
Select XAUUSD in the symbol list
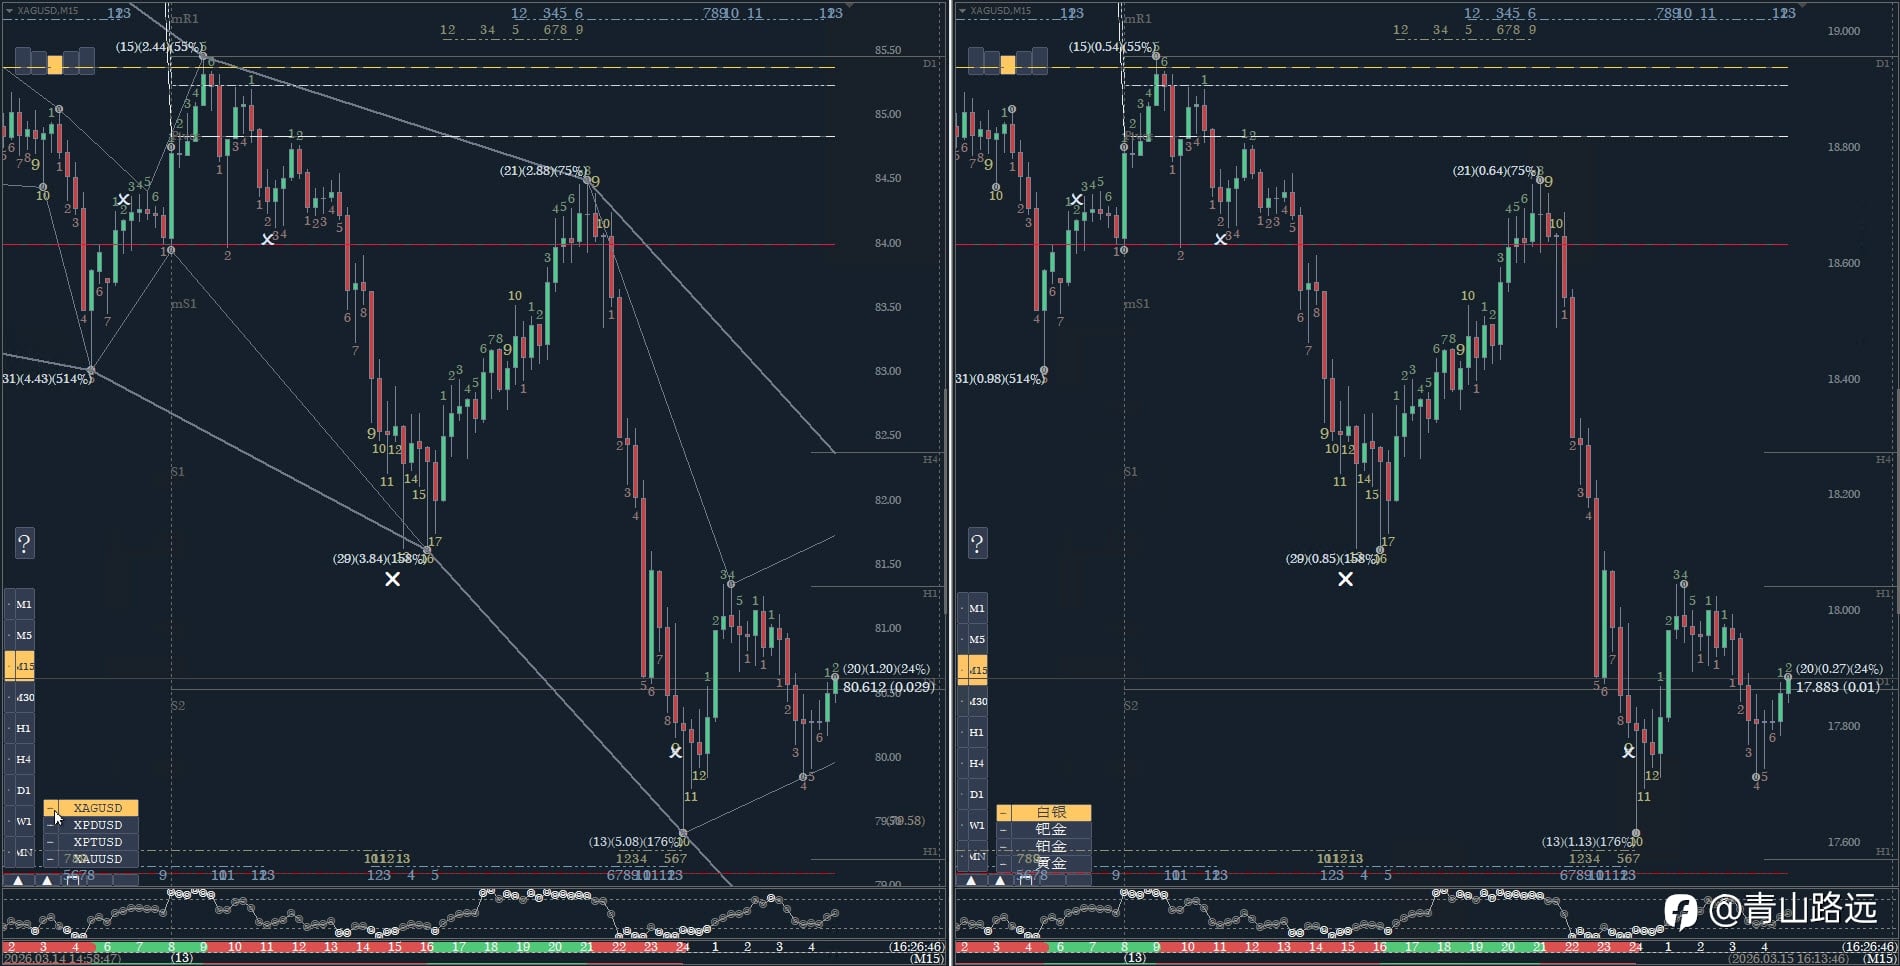(x=98, y=859)
